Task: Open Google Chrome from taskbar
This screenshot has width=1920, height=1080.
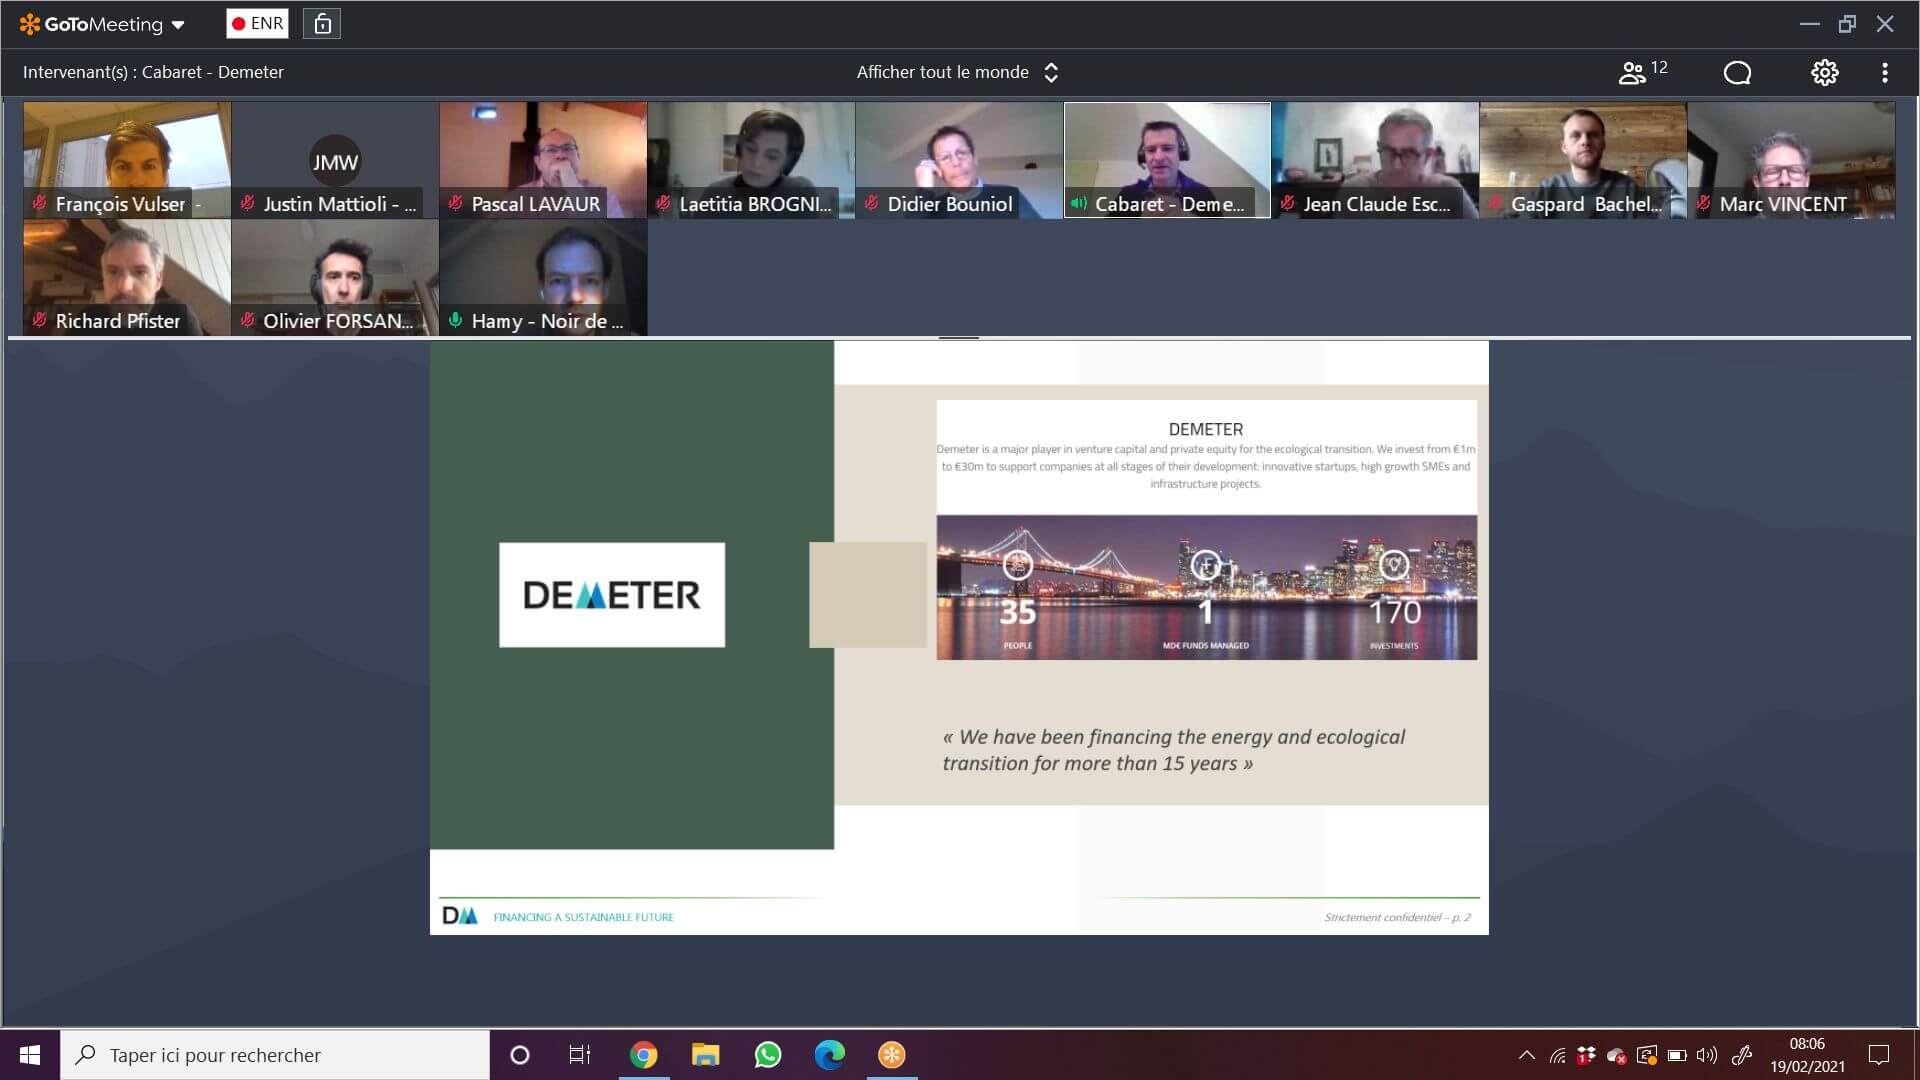Action: (x=644, y=1055)
